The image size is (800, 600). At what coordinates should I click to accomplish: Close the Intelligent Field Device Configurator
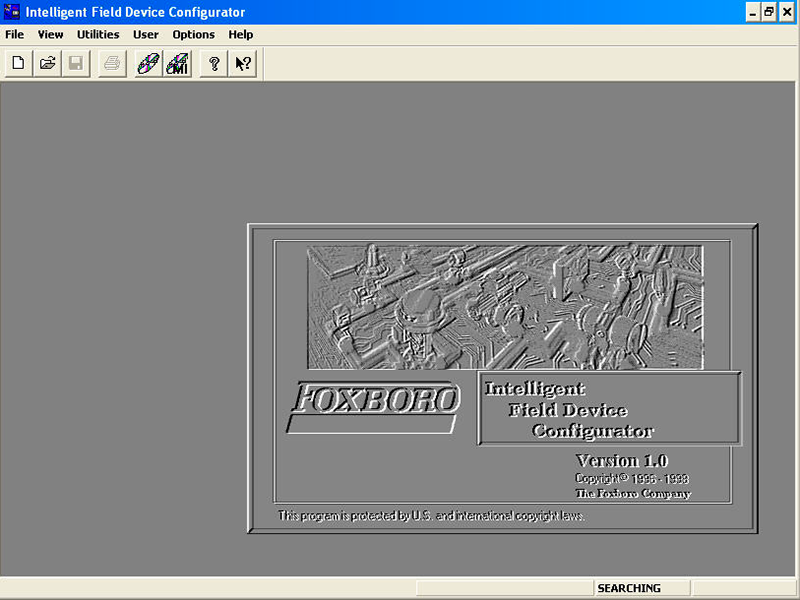787,12
